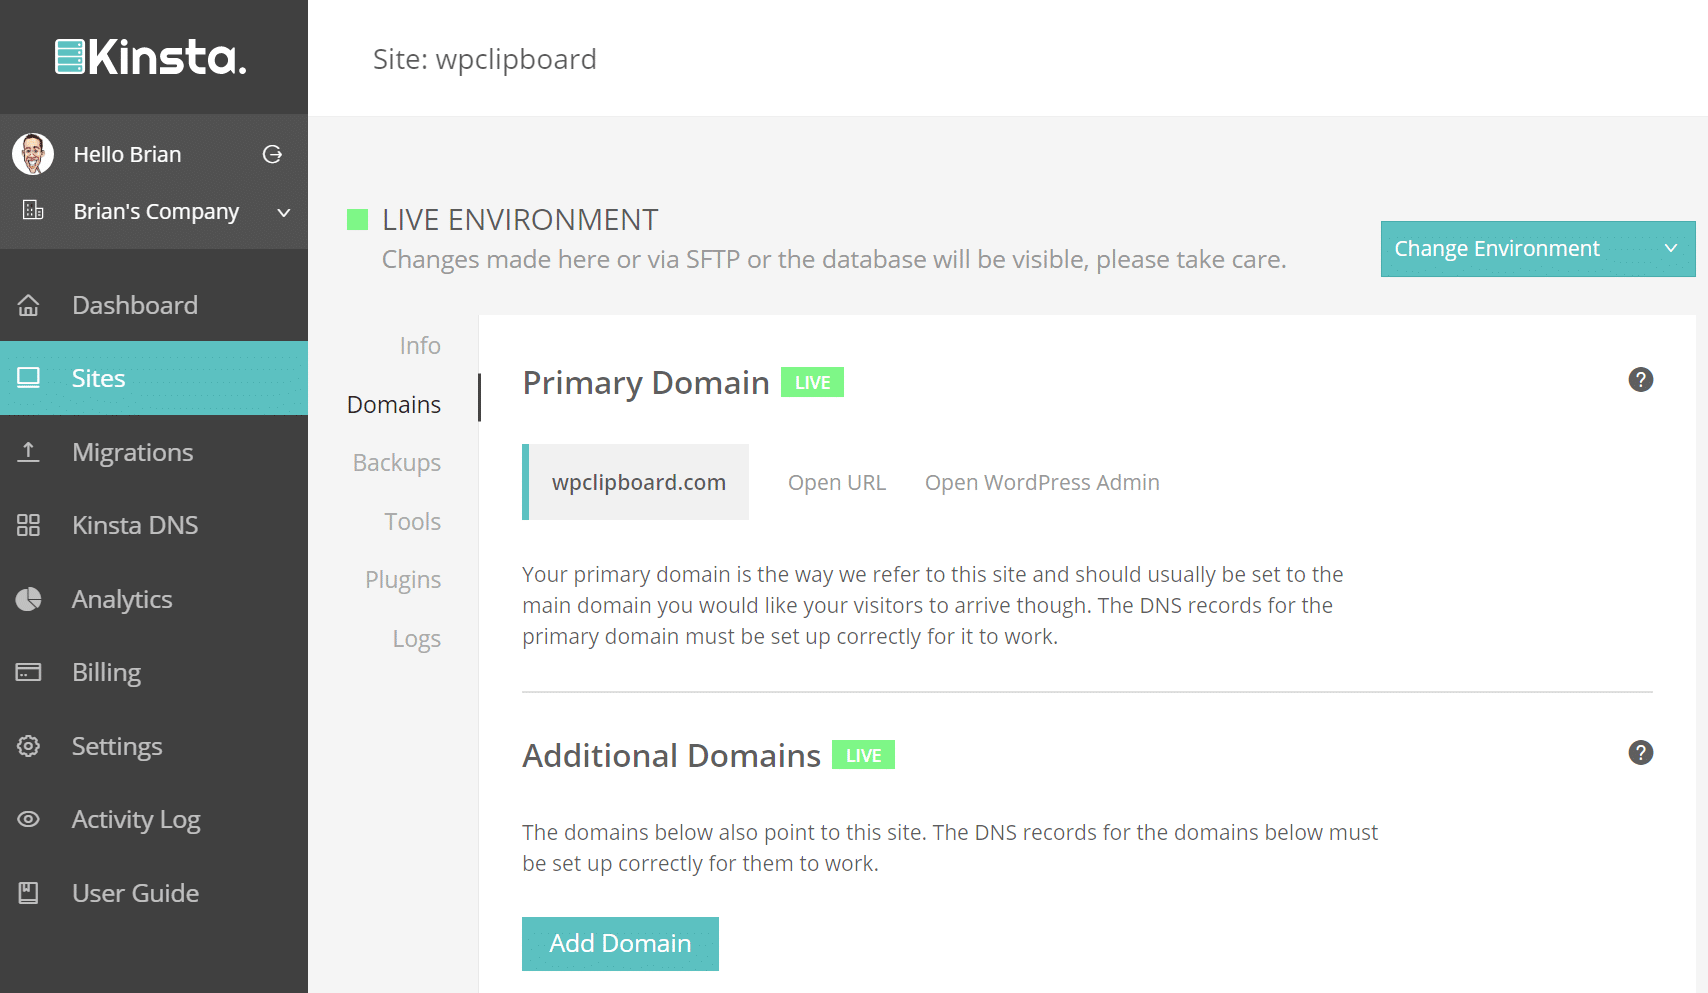Viewport: 1708px width, 993px height.
Task: Open Billing page
Action: pos(154,672)
